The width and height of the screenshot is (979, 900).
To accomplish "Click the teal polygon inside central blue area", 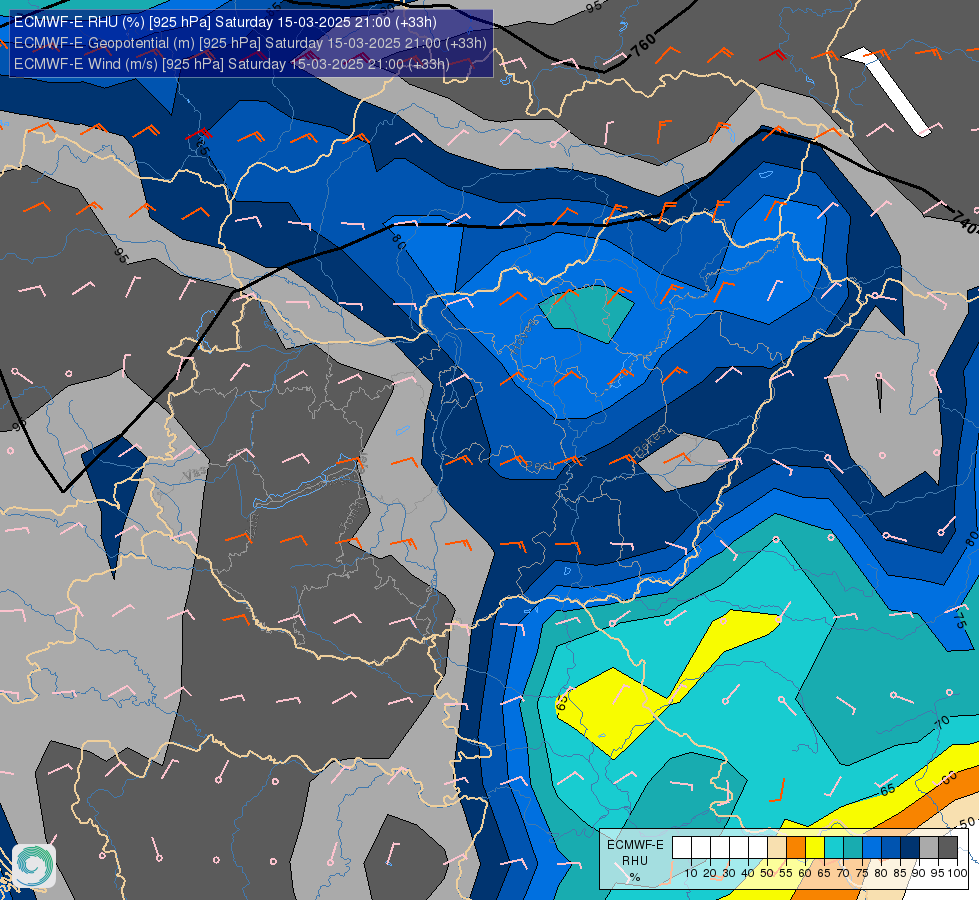I will click(x=587, y=312).
